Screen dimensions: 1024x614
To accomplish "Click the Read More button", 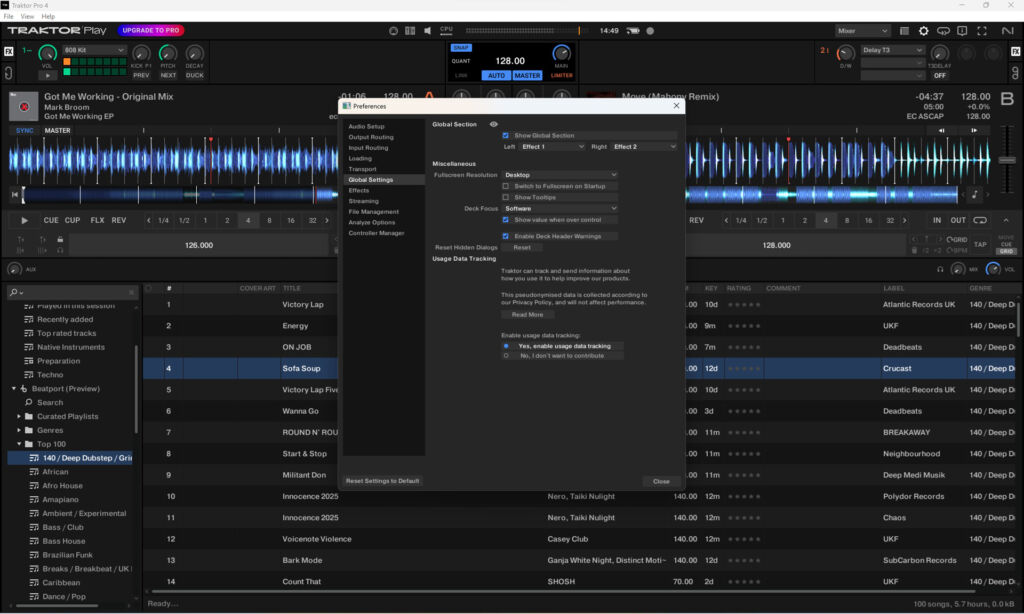I will [x=527, y=314].
